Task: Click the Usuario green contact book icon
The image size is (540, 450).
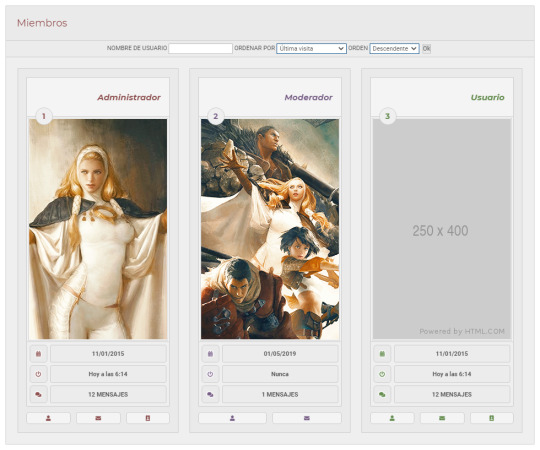Action: coord(492,418)
